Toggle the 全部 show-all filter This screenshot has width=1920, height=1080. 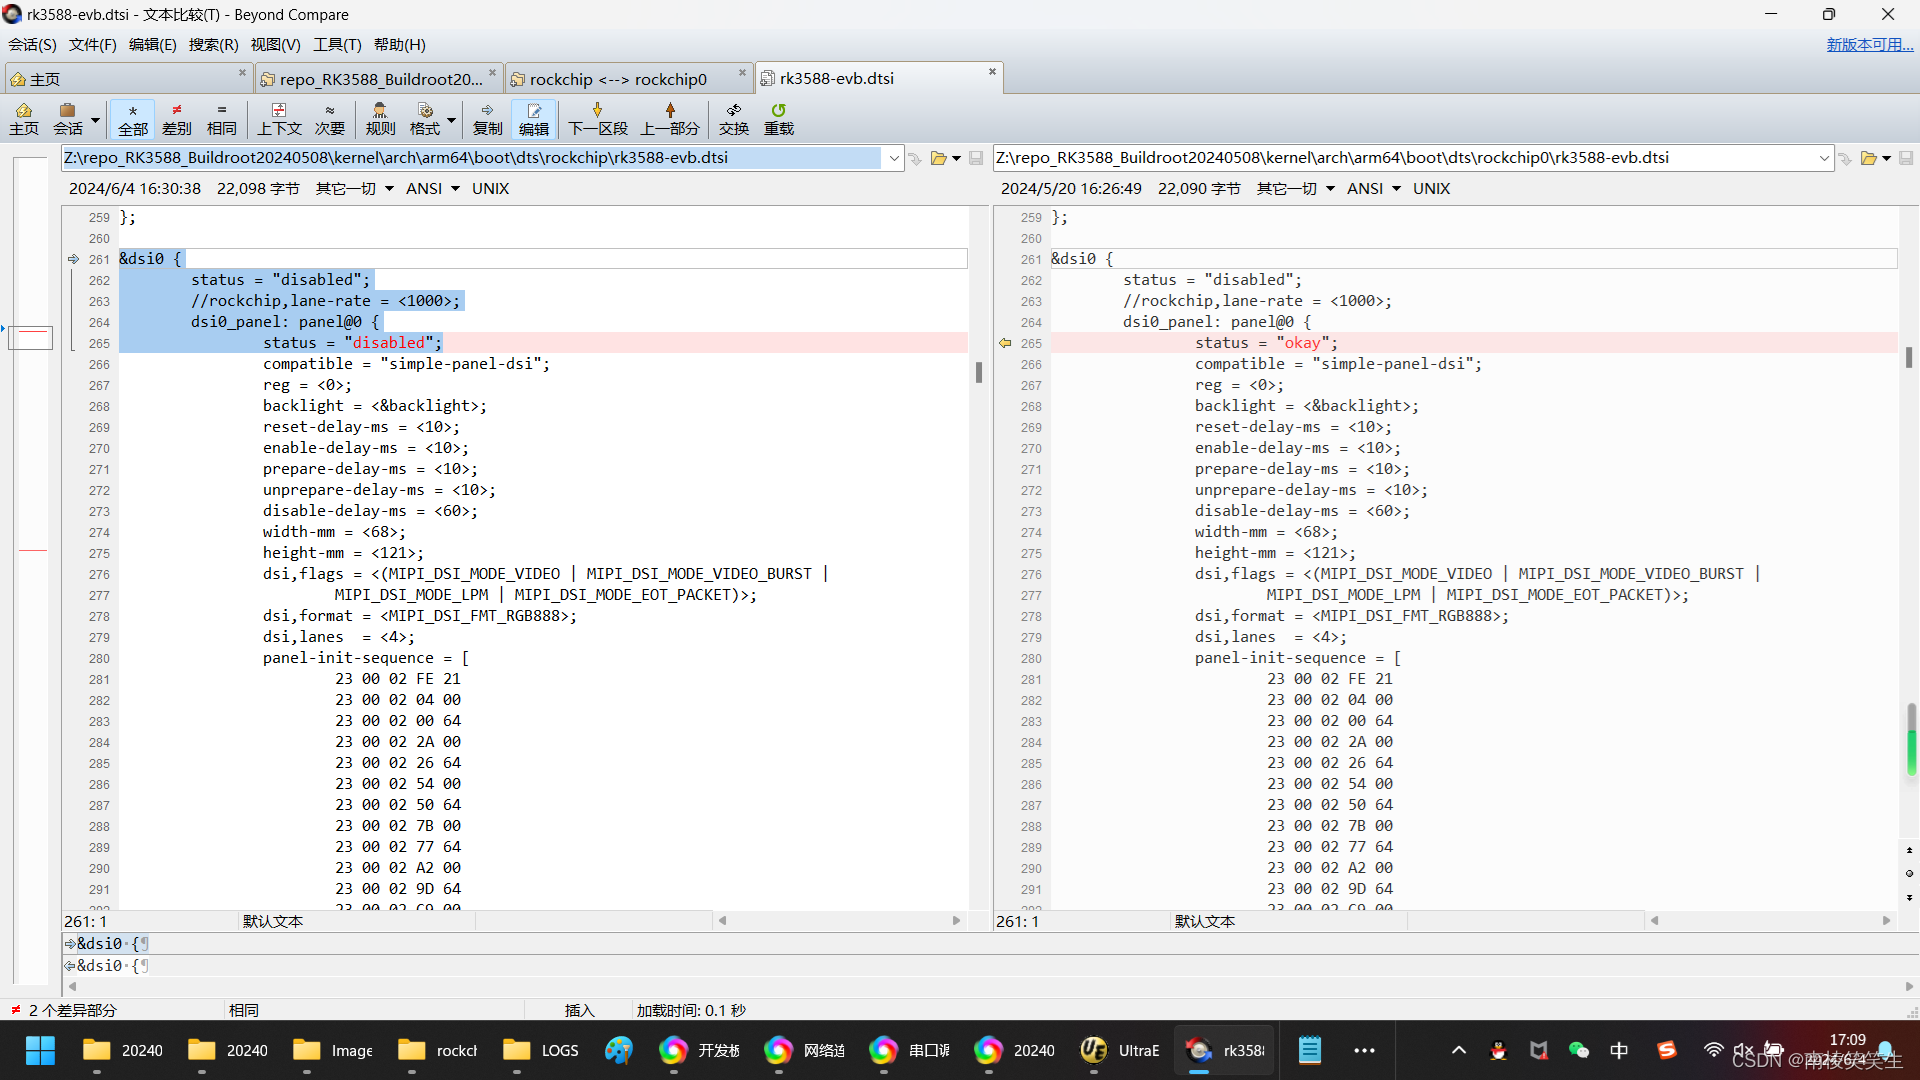tap(132, 118)
